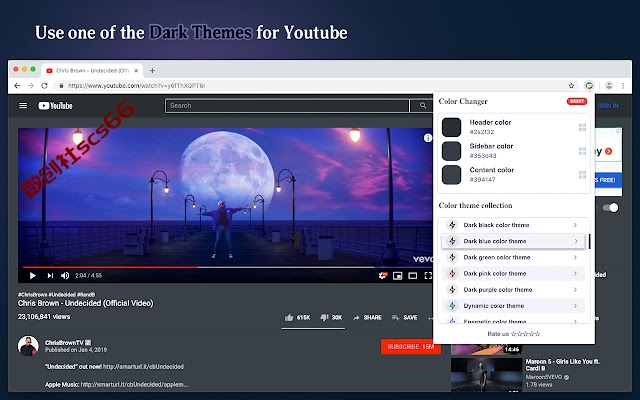Screen dimensions: 640x400
Task: Like the video (615K)
Action: (298, 318)
